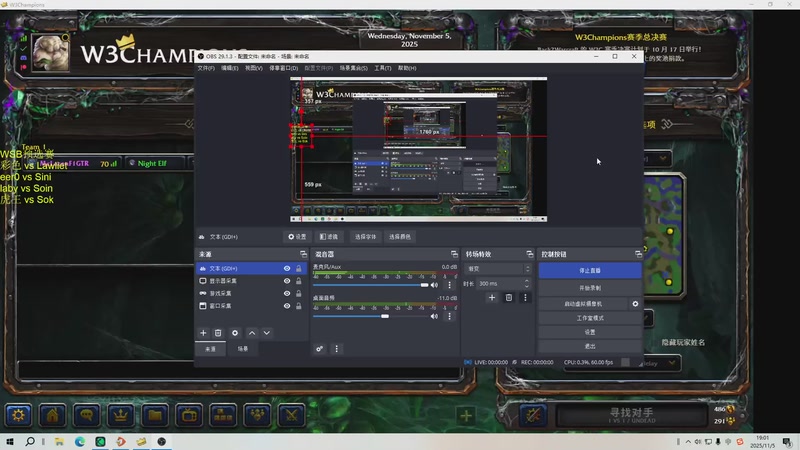Open 桌面音频 options three-dots menu
The image size is (800, 450).
point(449,316)
